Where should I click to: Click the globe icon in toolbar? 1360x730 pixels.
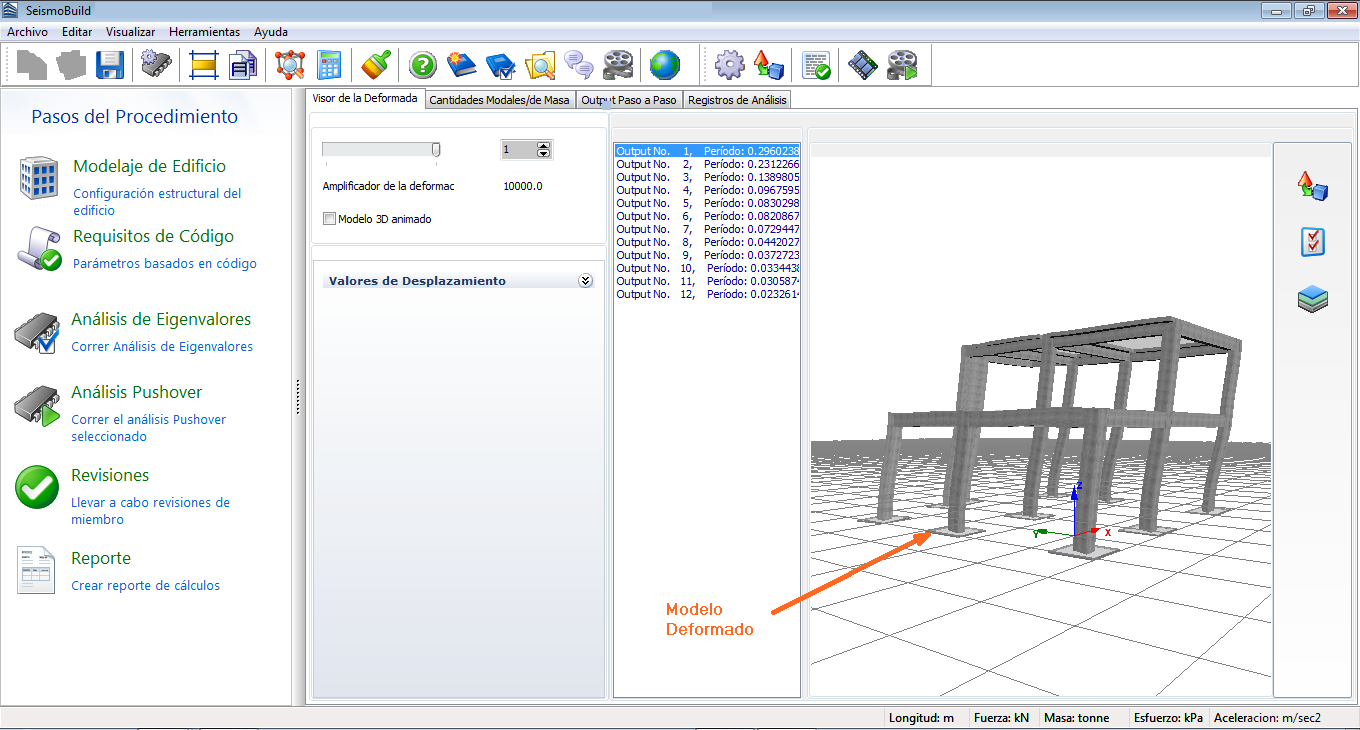(x=664, y=66)
